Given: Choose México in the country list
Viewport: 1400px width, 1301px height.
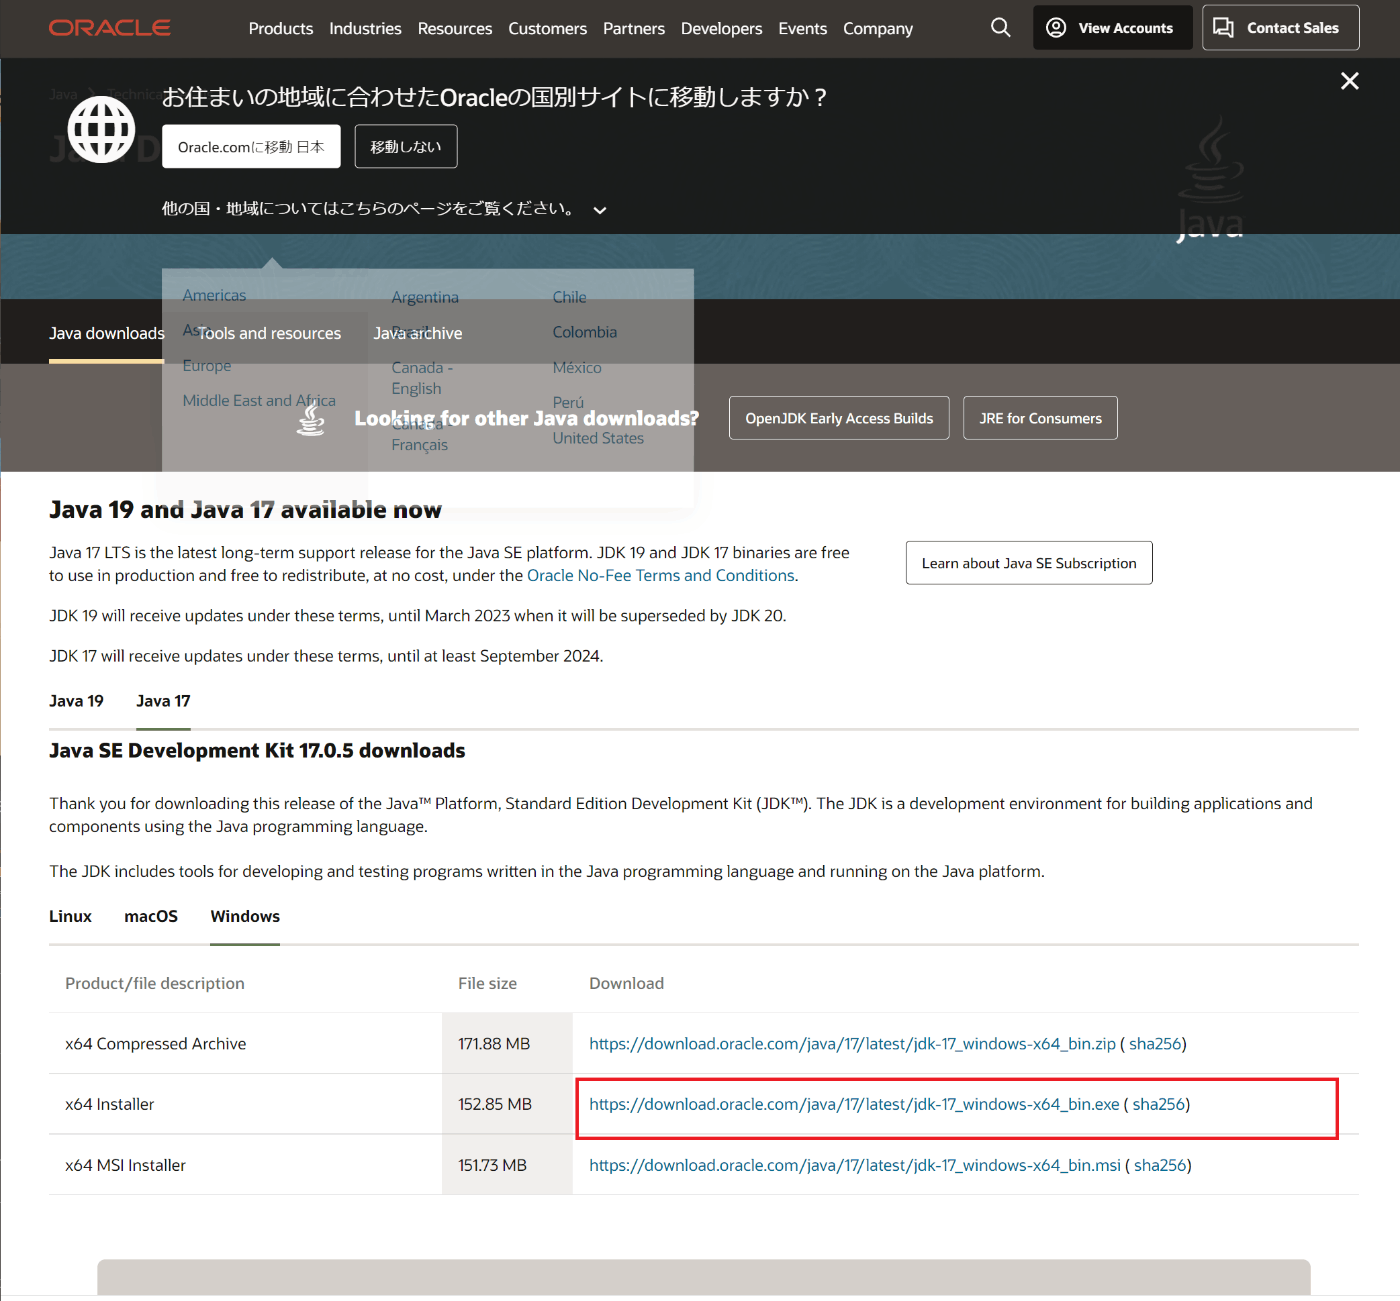Looking at the screenshot, I should click(x=577, y=367).
